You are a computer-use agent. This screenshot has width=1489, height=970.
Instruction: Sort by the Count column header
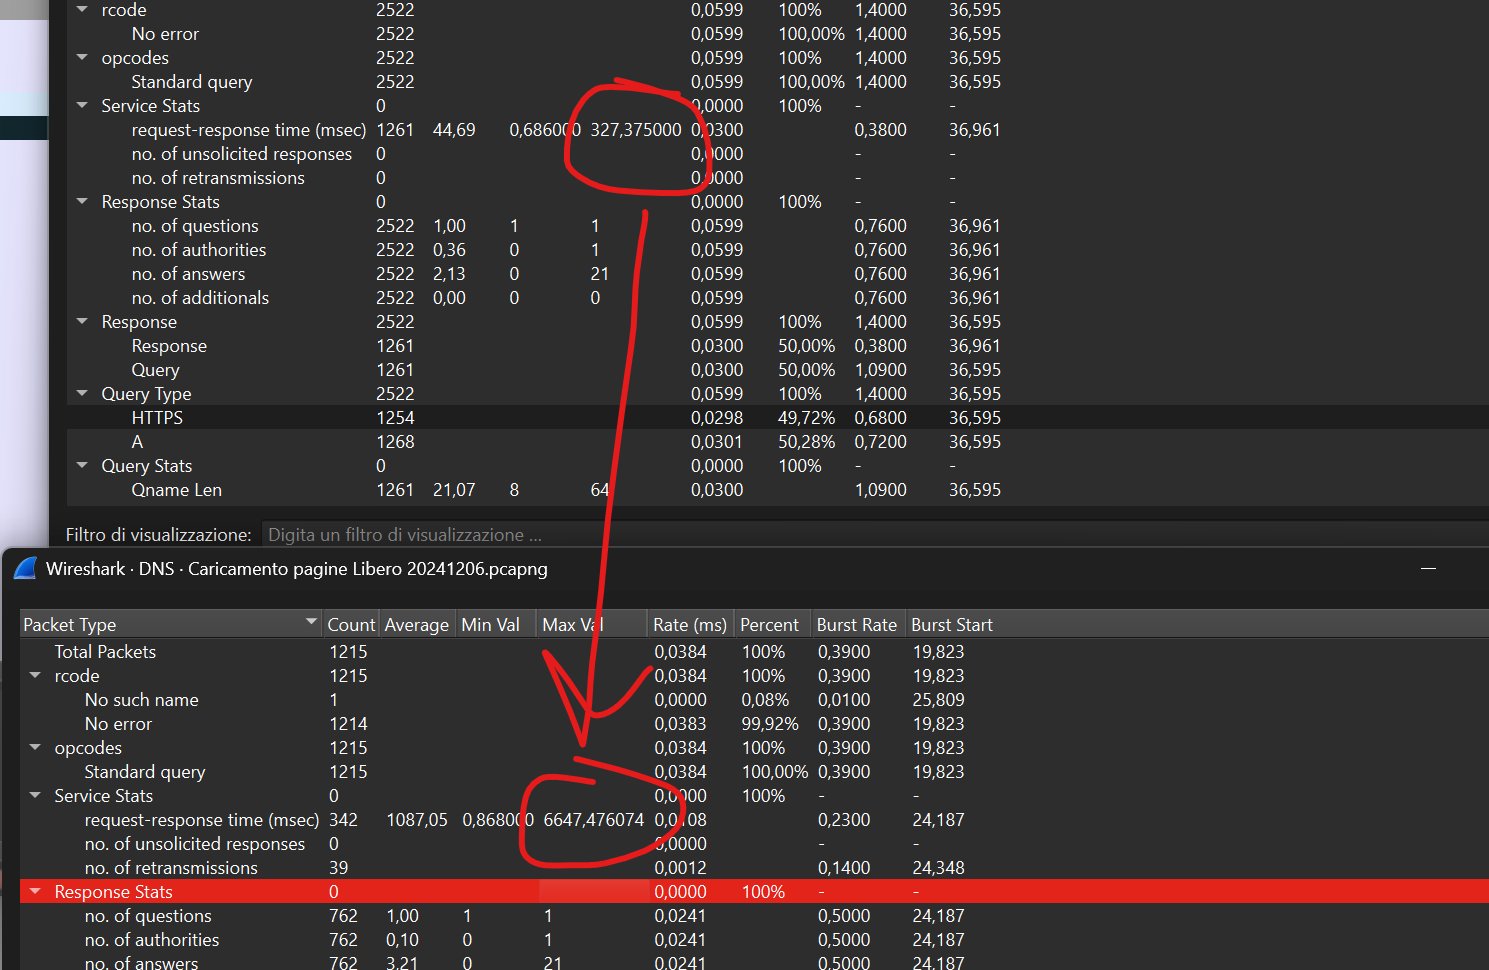tap(350, 625)
